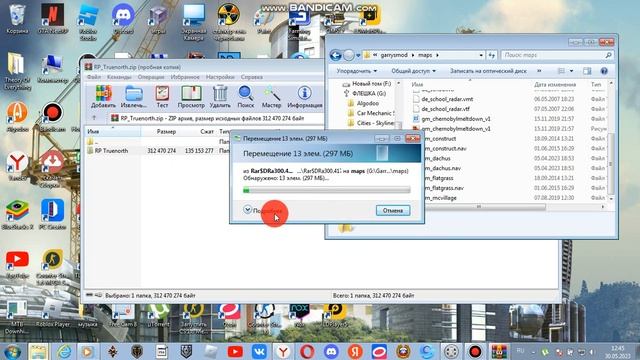This screenshot has height=360, width=640.
Task: Click the Тест (Test) icon in WinRAR
Action: tap(162, 96)
